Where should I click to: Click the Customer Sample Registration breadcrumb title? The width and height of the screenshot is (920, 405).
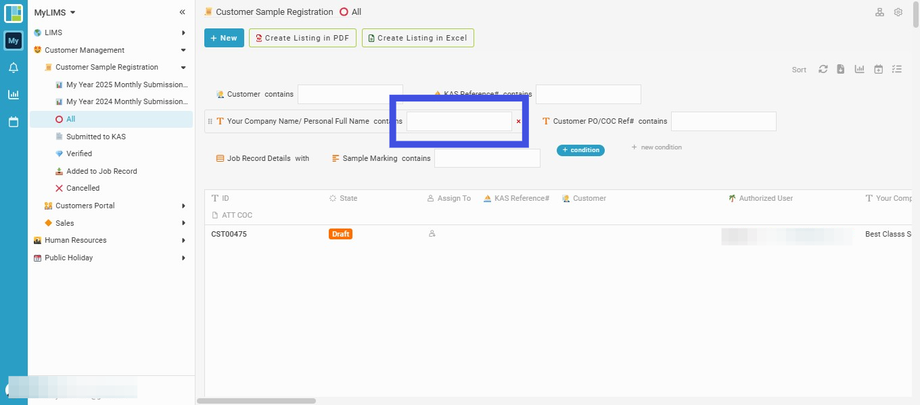click(x=274, y=12)
